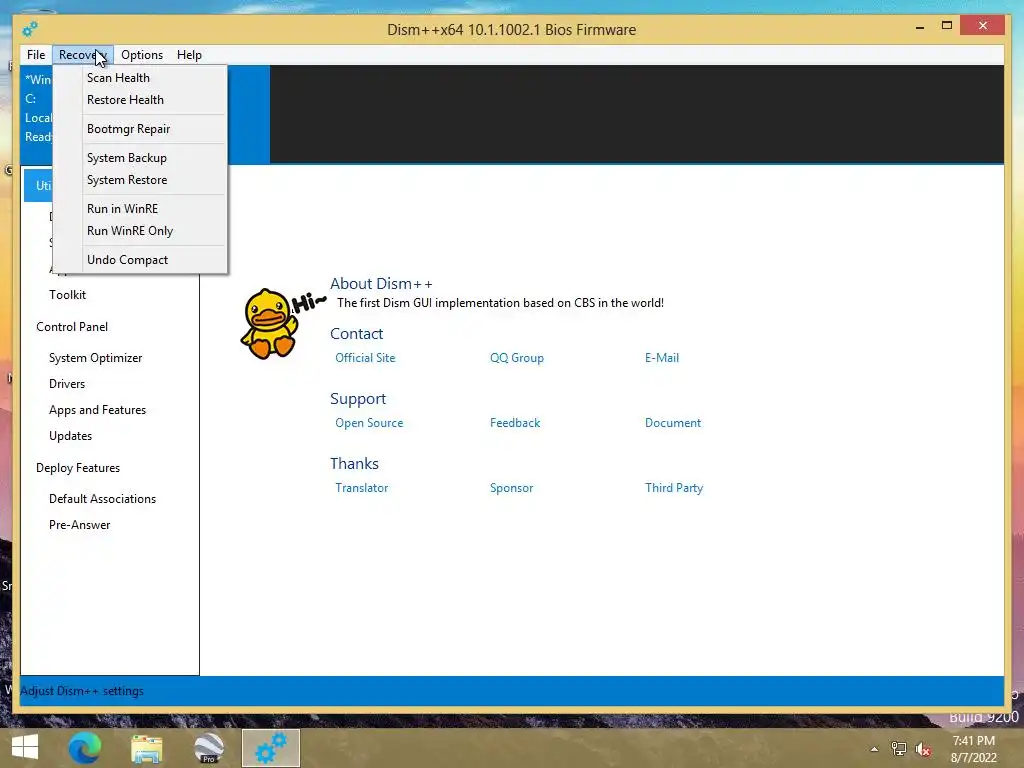Open Updates in the sidebar
The width and height of the screenshot is (1024, 768).
[71, 436]
